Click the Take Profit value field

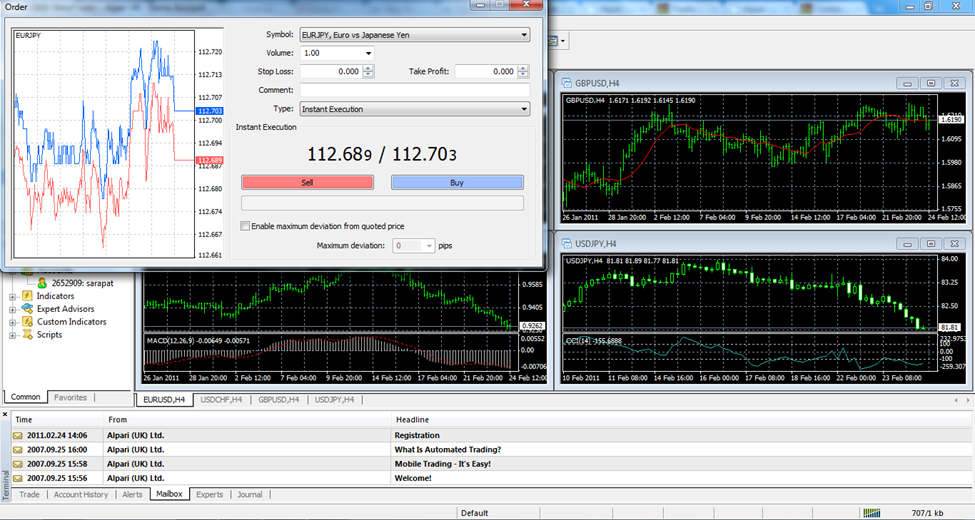click(x=486, y=72)
